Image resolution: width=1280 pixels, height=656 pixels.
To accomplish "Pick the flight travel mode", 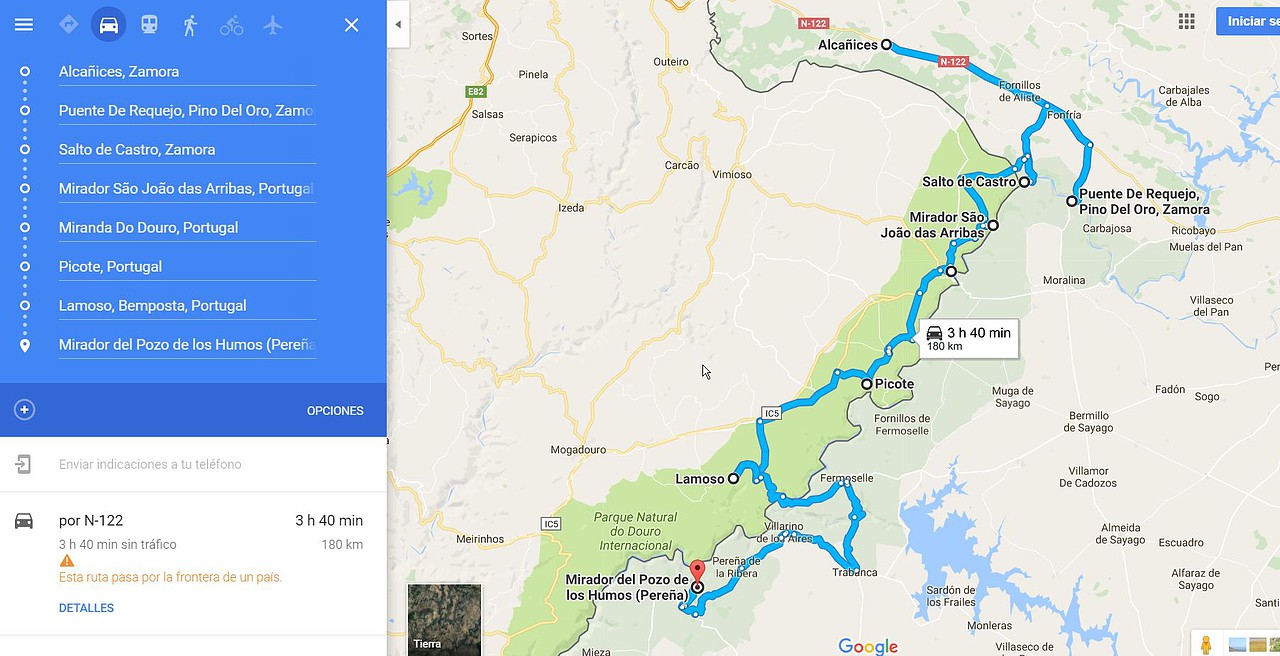I will click(x=273, y=25).
